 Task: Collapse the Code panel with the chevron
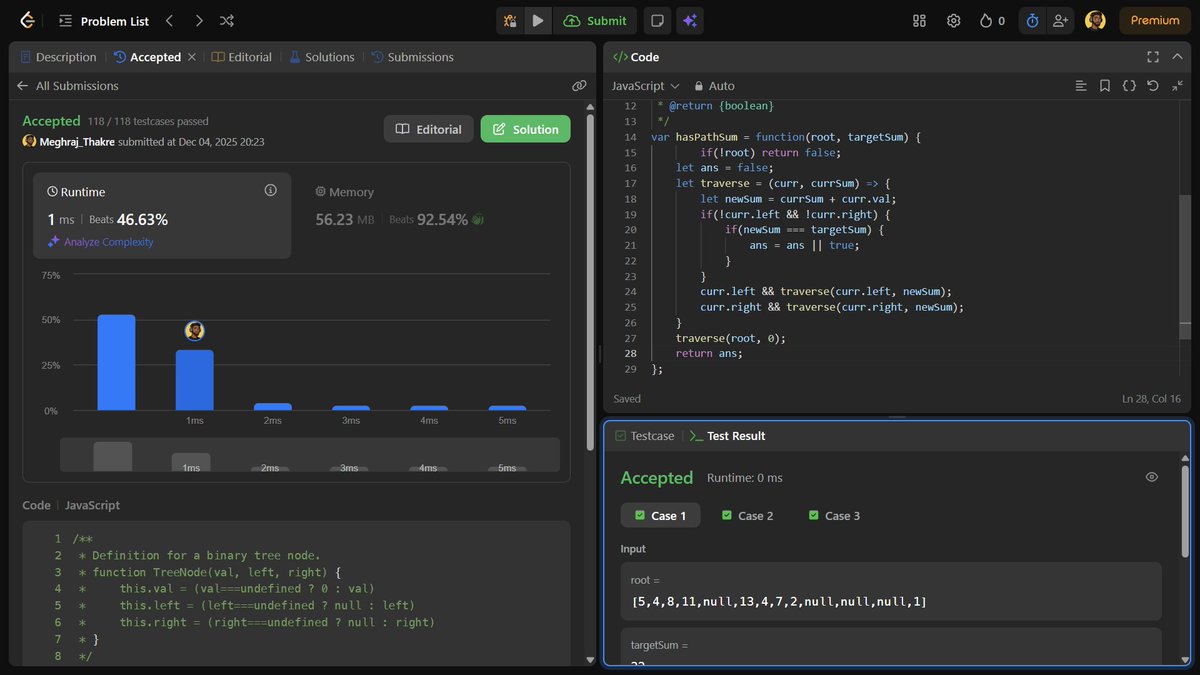tap(1177, 57)
